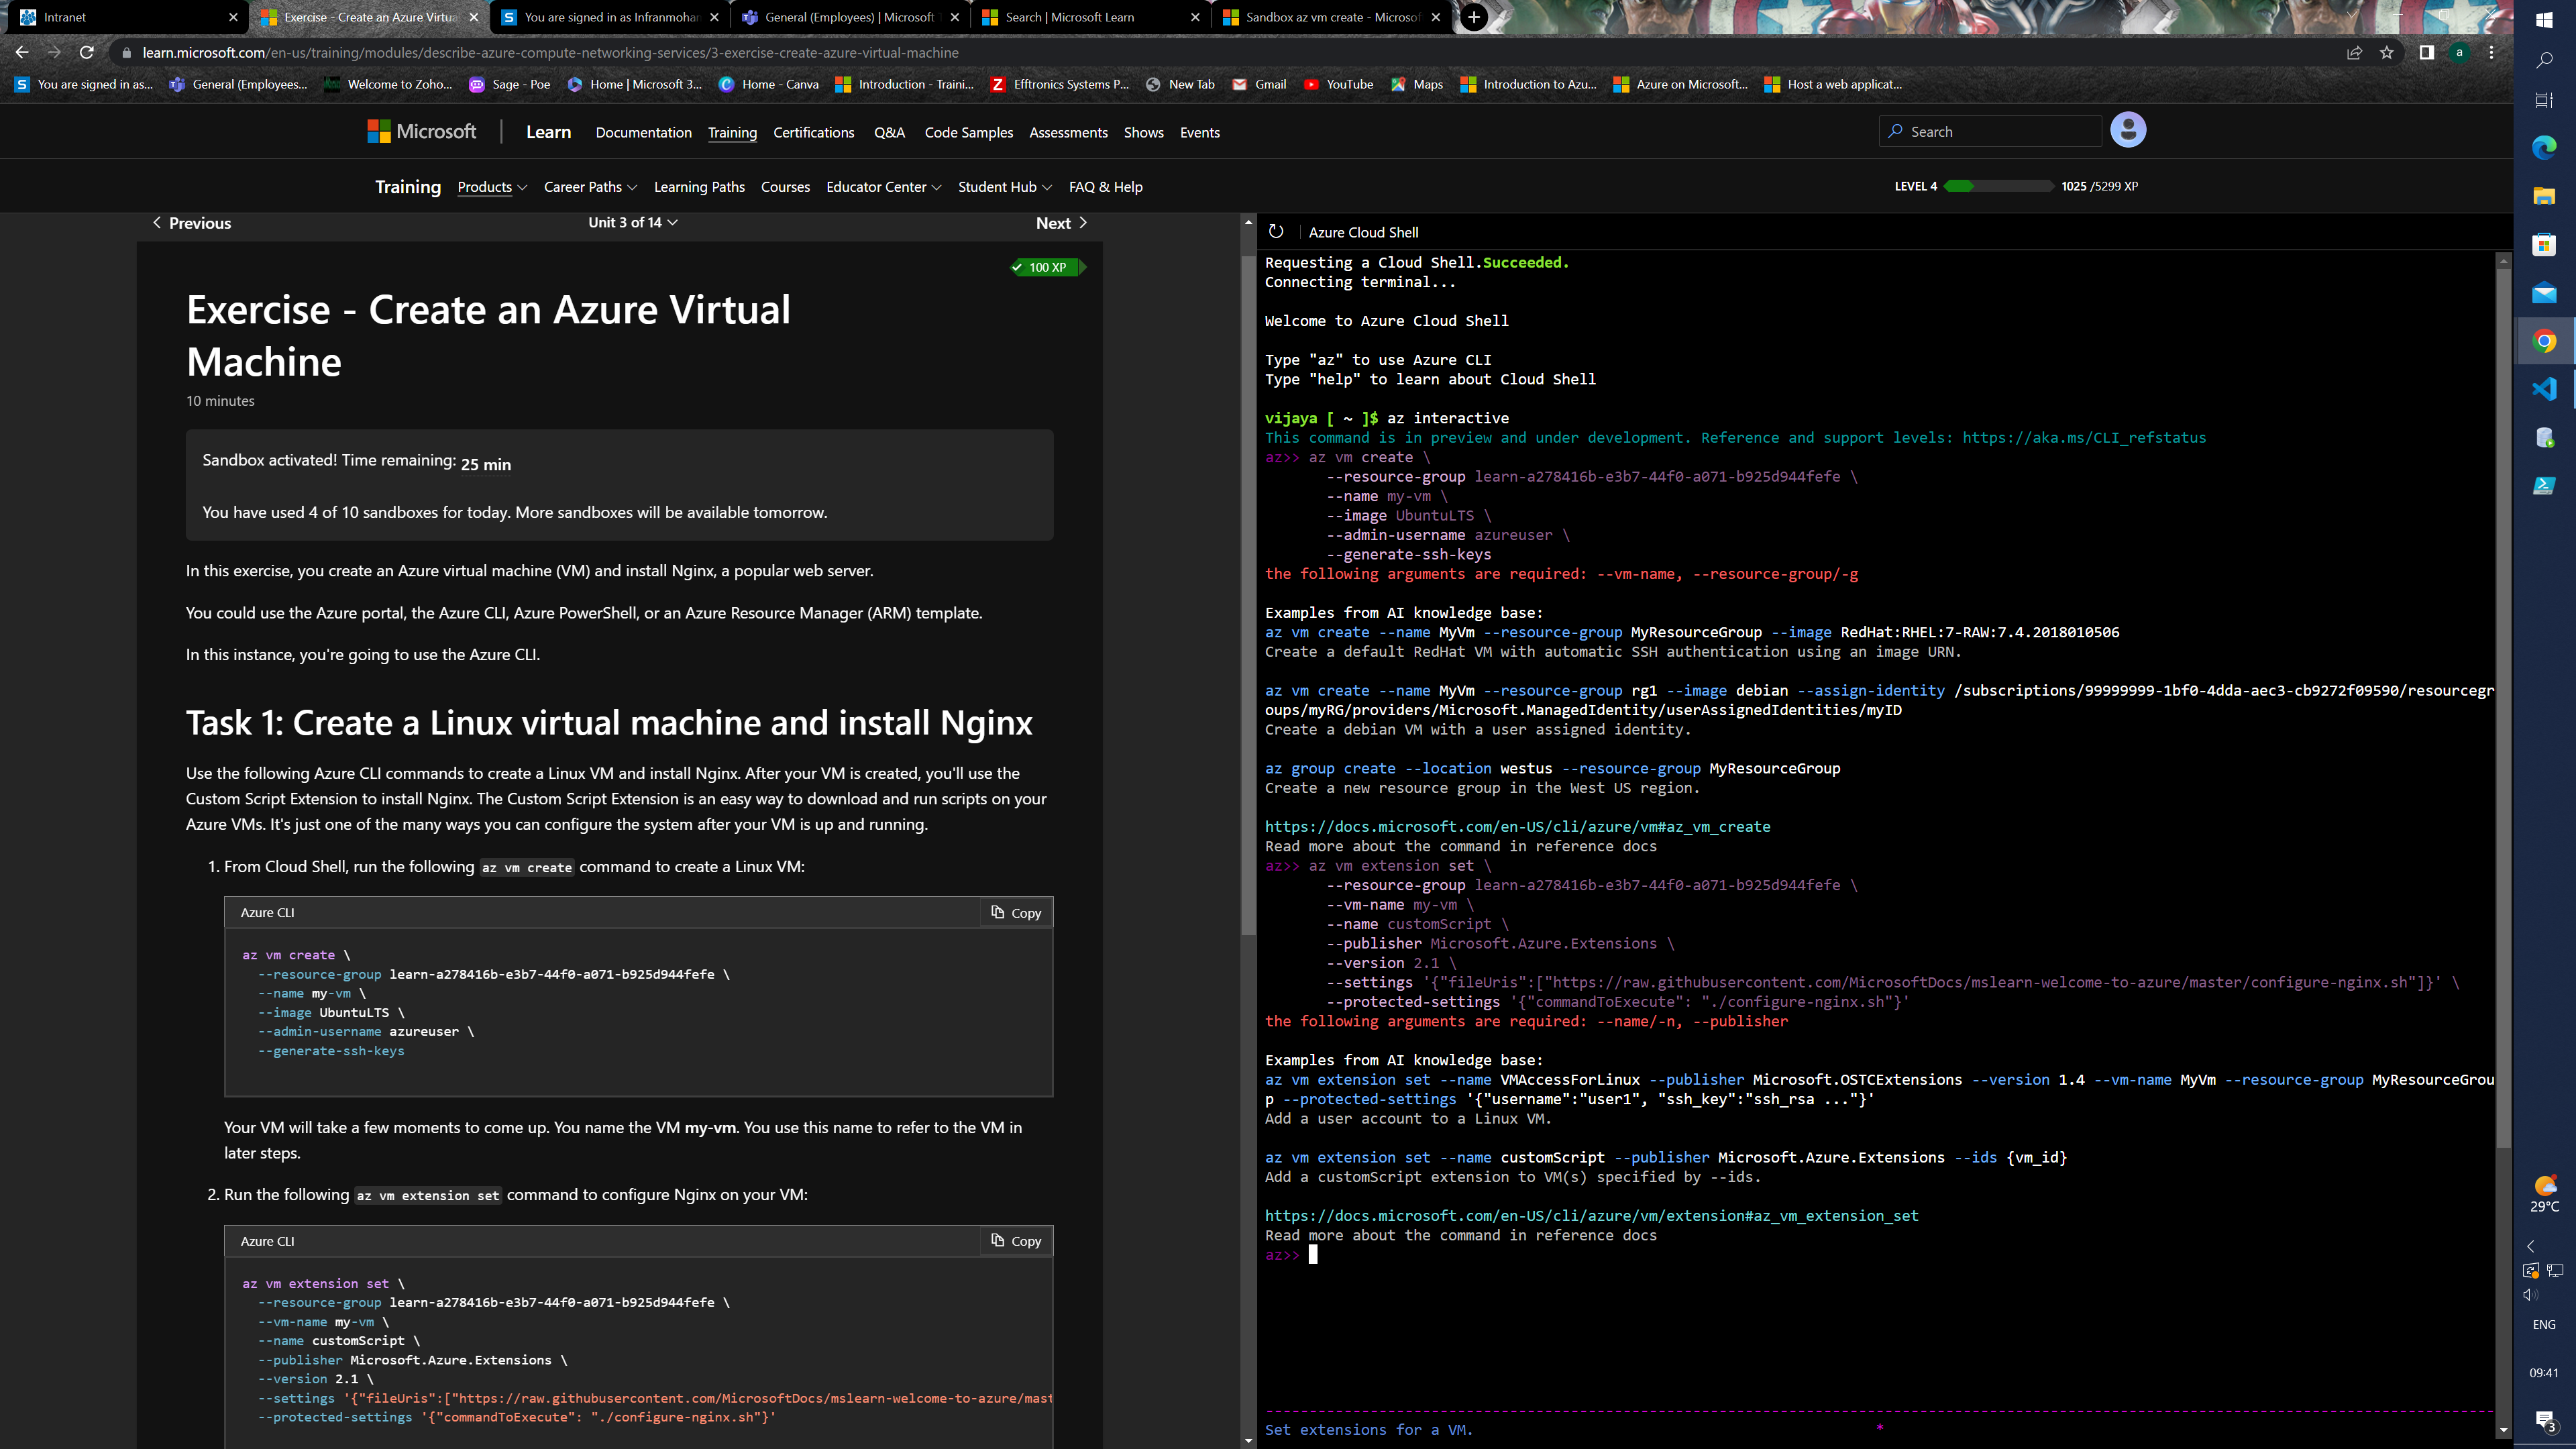Click the weather widget showing 29°C
The height and width of the screenshot is (1449, 2576).
coord(2544,1194)
